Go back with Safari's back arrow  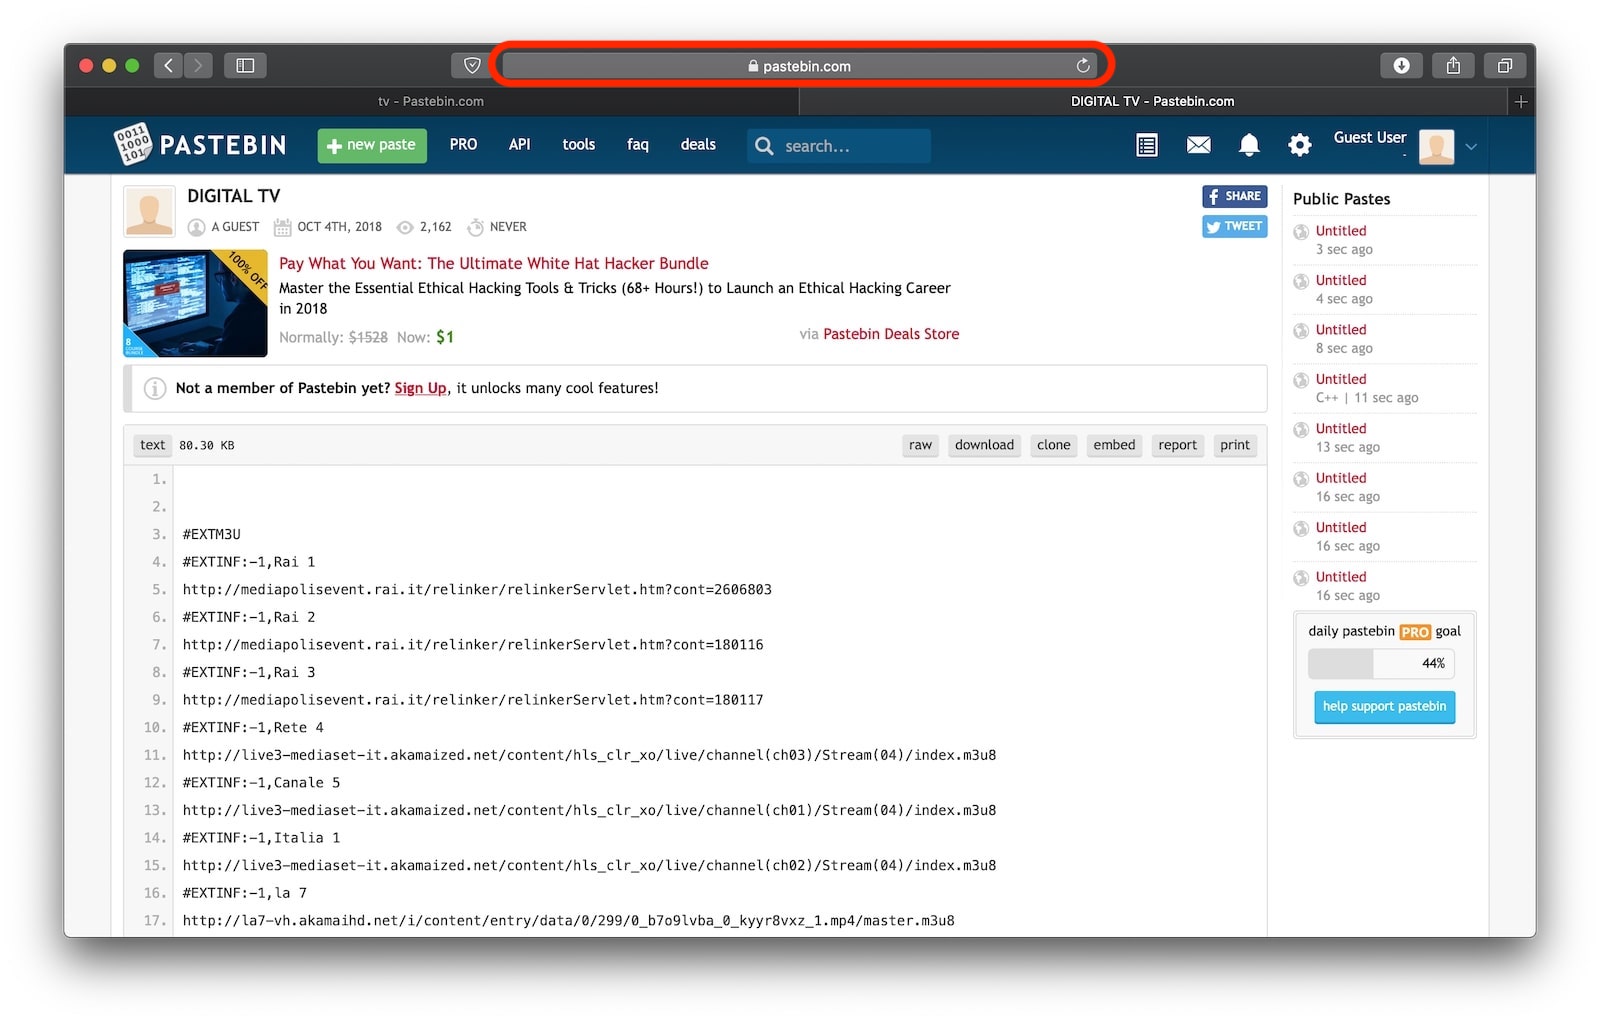tap(168, 66)
